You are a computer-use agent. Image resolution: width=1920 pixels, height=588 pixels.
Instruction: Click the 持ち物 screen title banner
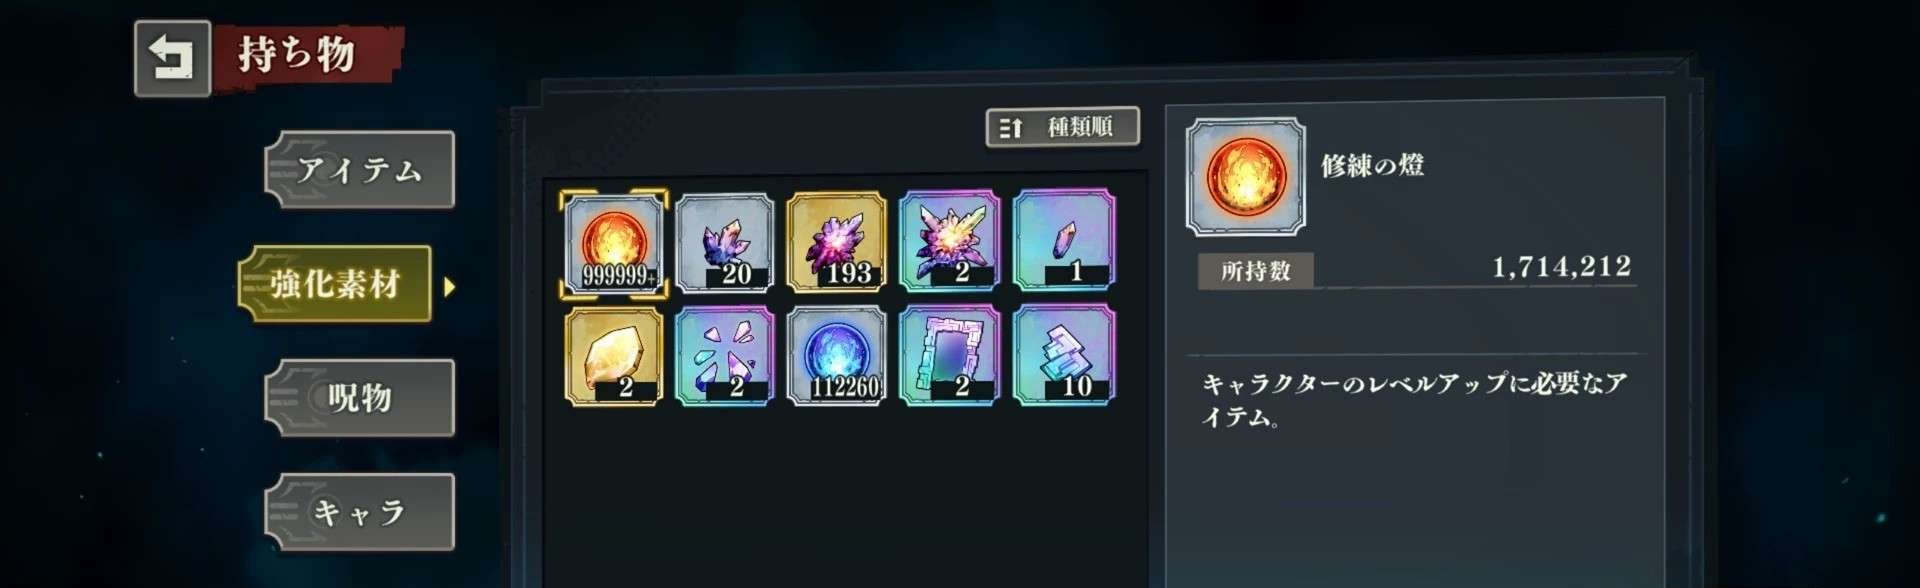tap(307, 54)
